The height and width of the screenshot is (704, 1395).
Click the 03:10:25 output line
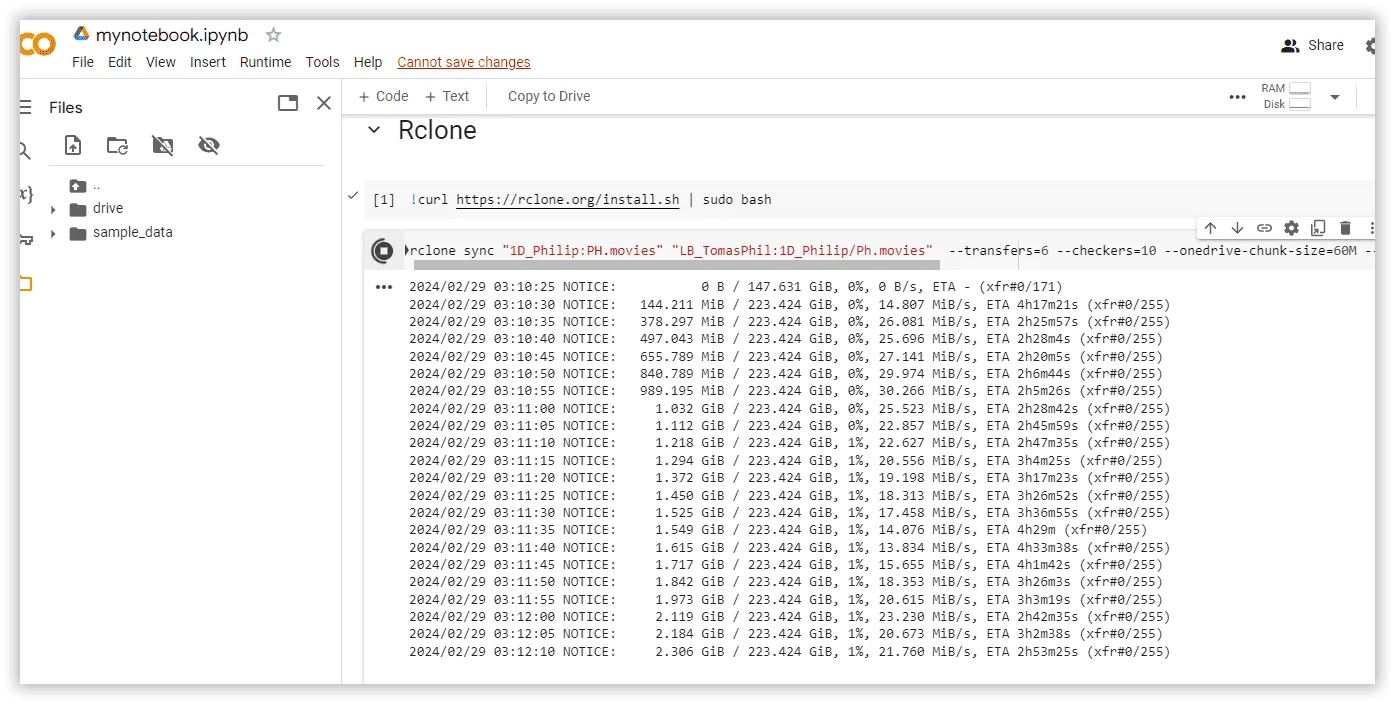coord(736,287)
